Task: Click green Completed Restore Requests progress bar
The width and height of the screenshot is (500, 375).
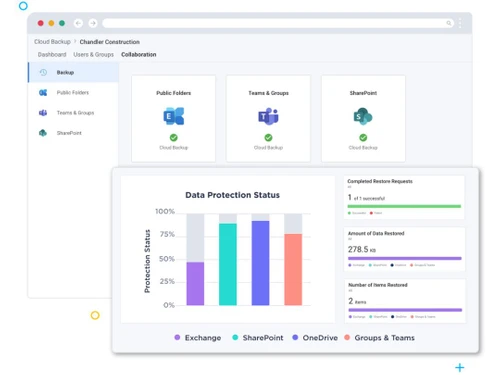Action: (404, 206)
